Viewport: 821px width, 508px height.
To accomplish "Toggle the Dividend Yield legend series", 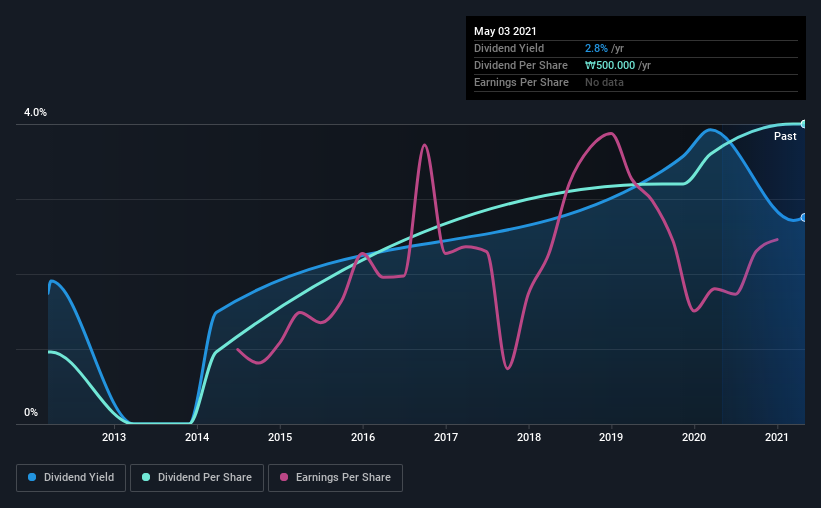I will pyautogui.click(x=73, y=478).
